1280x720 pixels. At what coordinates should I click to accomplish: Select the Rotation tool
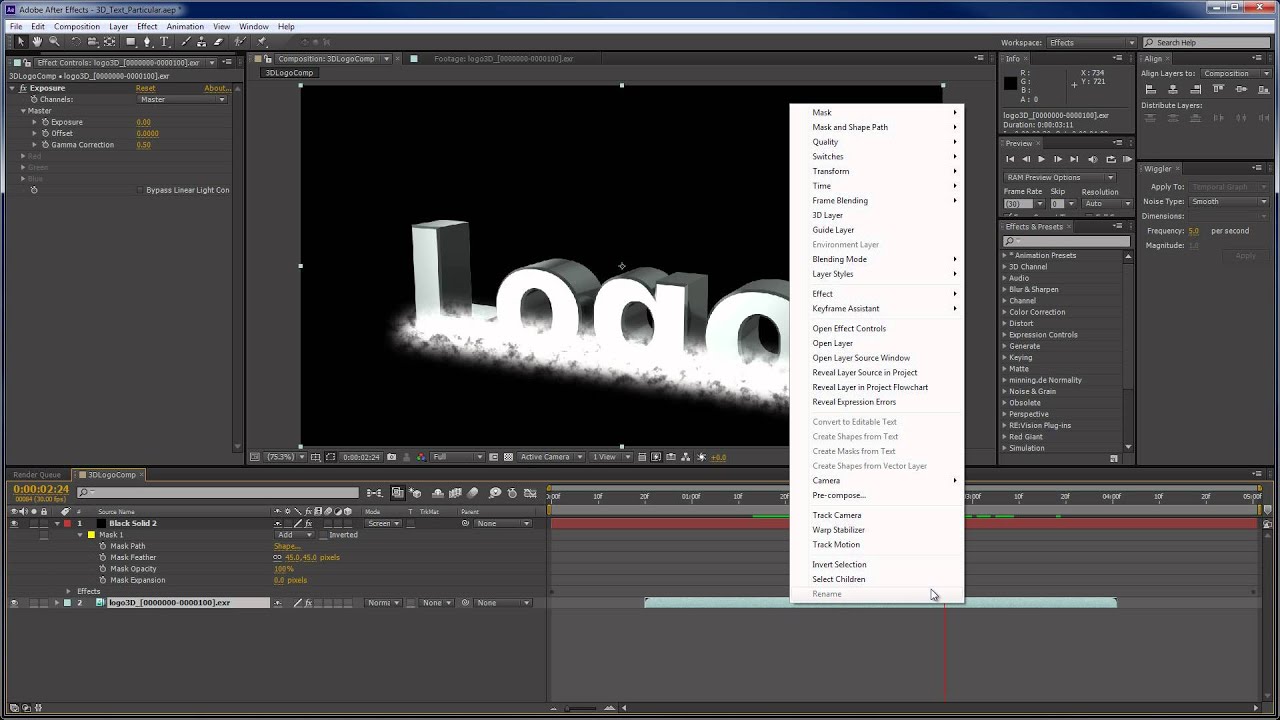[x=74, y=42]
